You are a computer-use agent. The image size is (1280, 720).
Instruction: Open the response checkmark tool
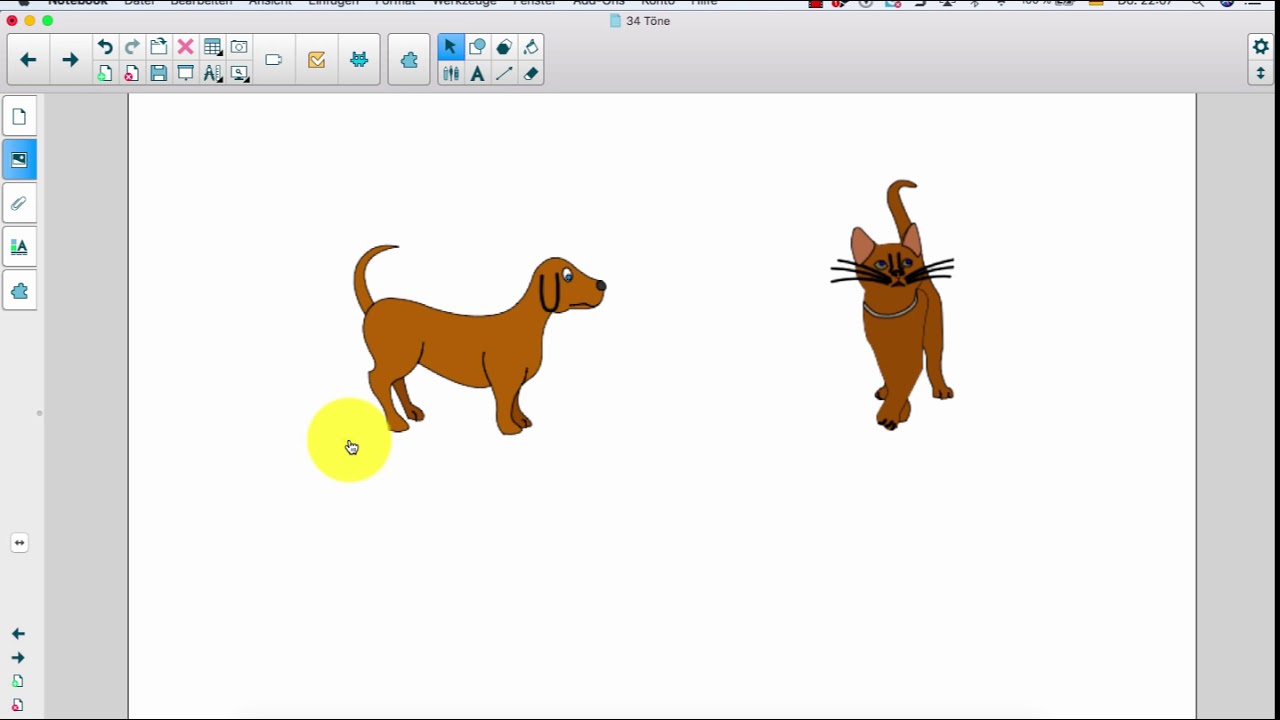pyautogui.click(x=317, y=60)
